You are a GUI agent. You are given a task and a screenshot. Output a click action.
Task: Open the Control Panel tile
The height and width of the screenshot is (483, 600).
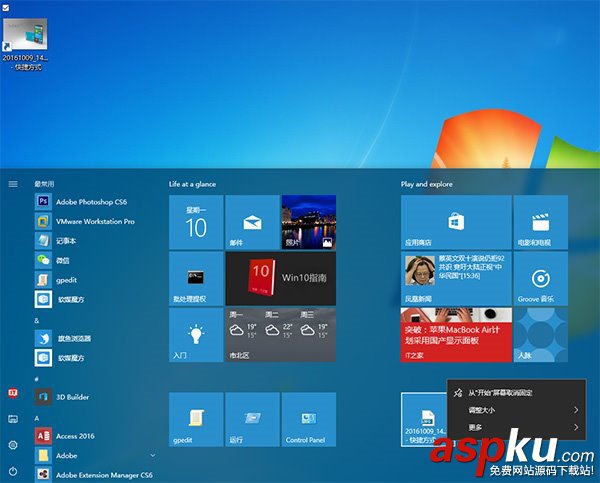[x=308, y=419]
